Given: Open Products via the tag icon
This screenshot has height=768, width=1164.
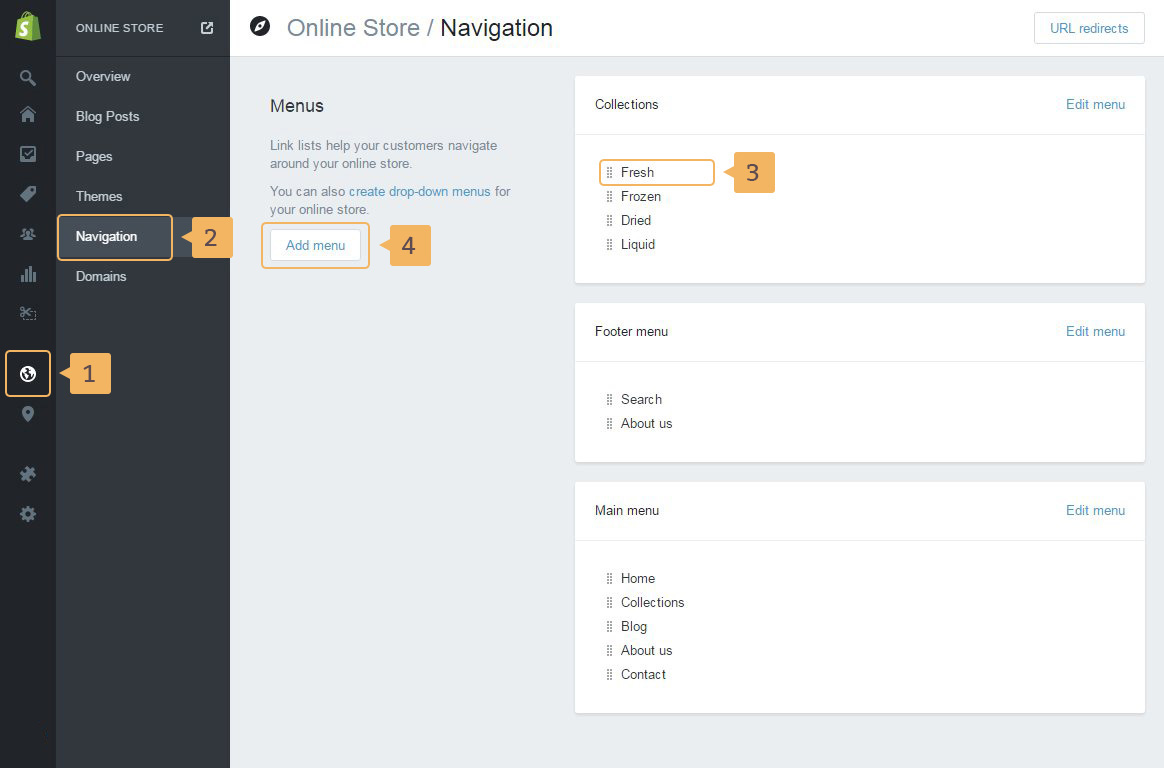Looking at the screenshot, I should click(x=28, y=194).
